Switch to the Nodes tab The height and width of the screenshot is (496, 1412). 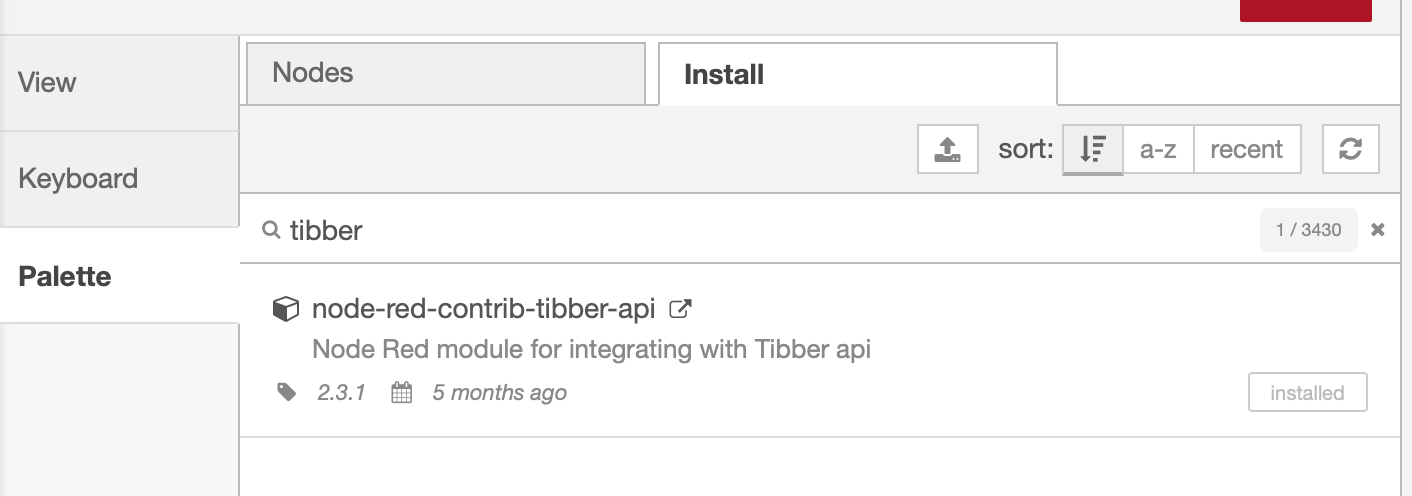tap(445, 73)
